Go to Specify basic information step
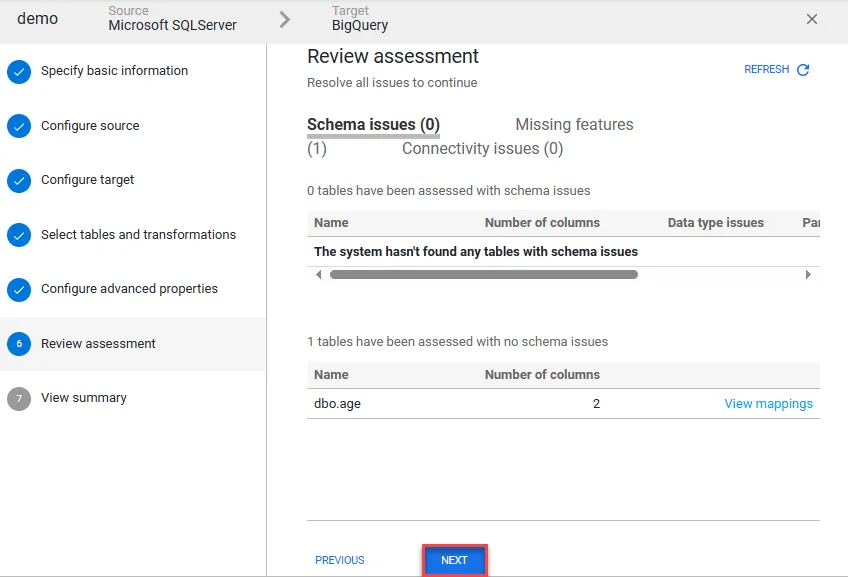Viewport: 848px width, 577px height. (x=114, y=71)
